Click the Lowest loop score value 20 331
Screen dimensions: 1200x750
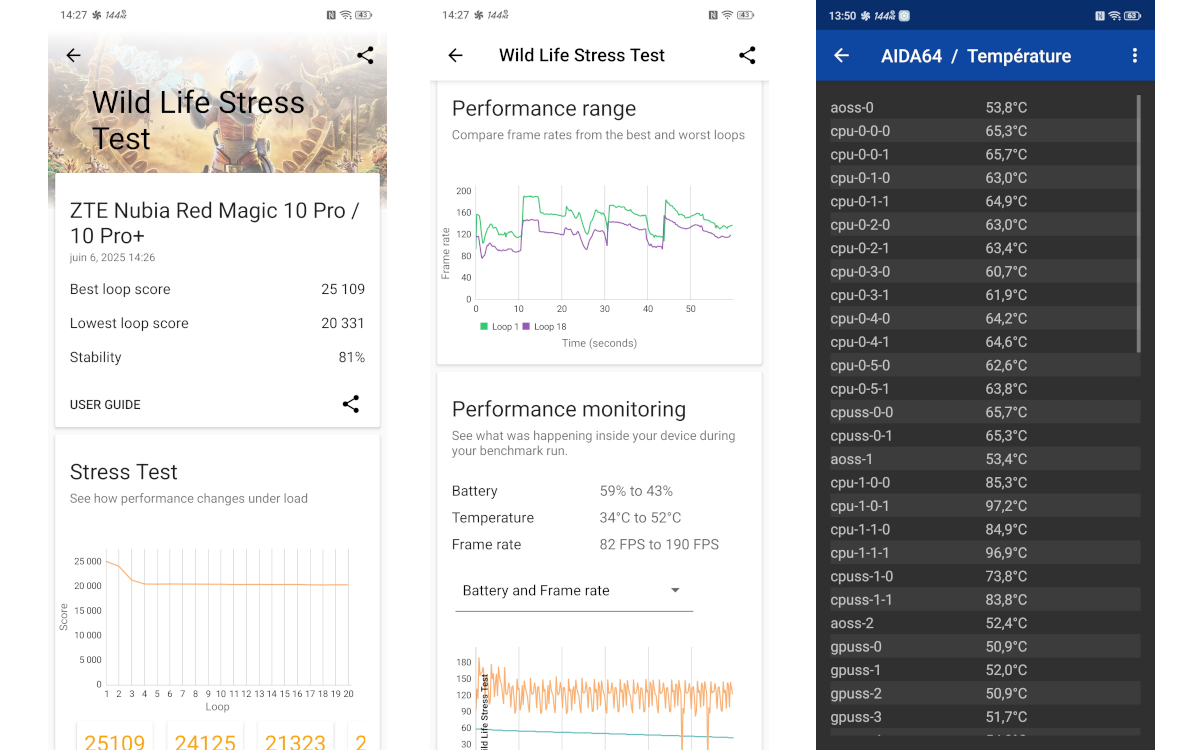coord(343,323)
